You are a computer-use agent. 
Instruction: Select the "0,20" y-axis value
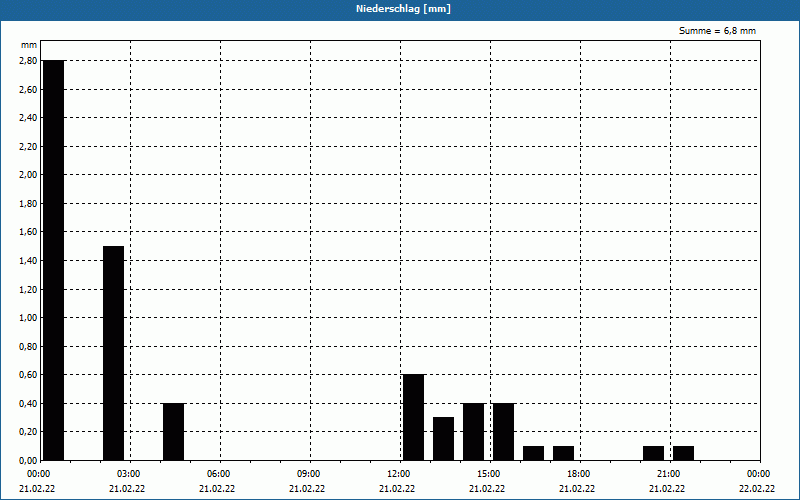click(x=29, y=432)
